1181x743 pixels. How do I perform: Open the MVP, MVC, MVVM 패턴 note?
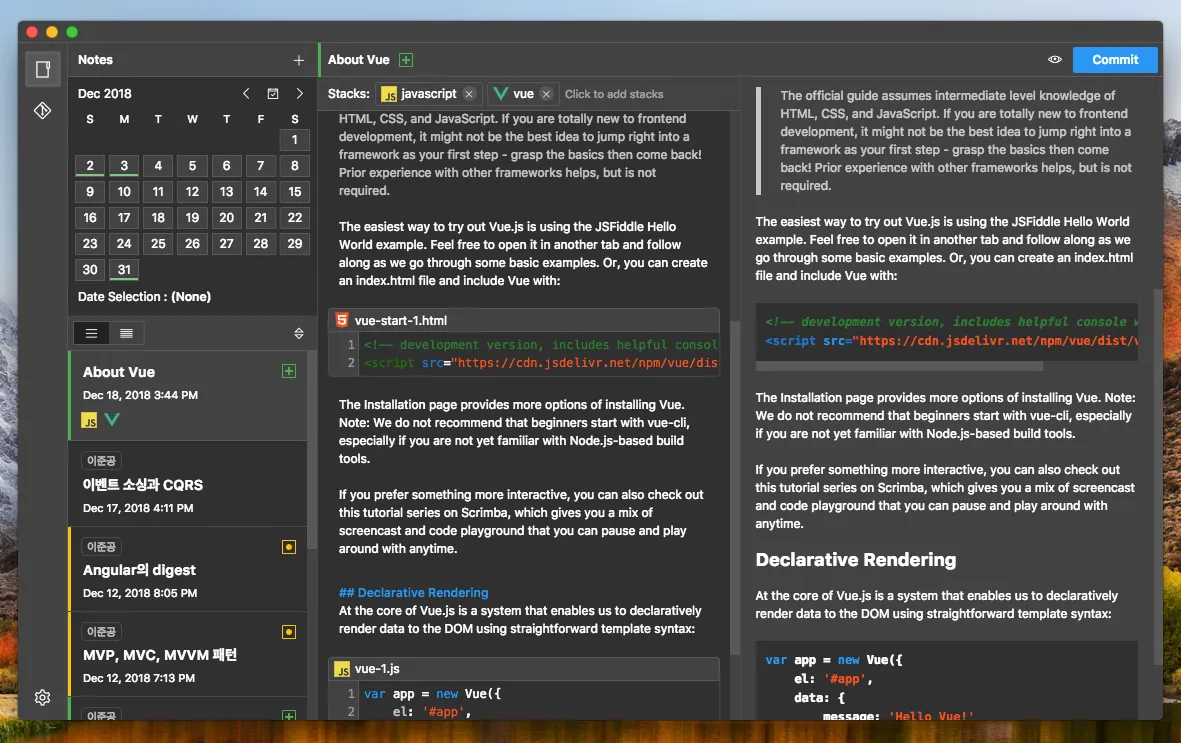[x=188, y=654]
